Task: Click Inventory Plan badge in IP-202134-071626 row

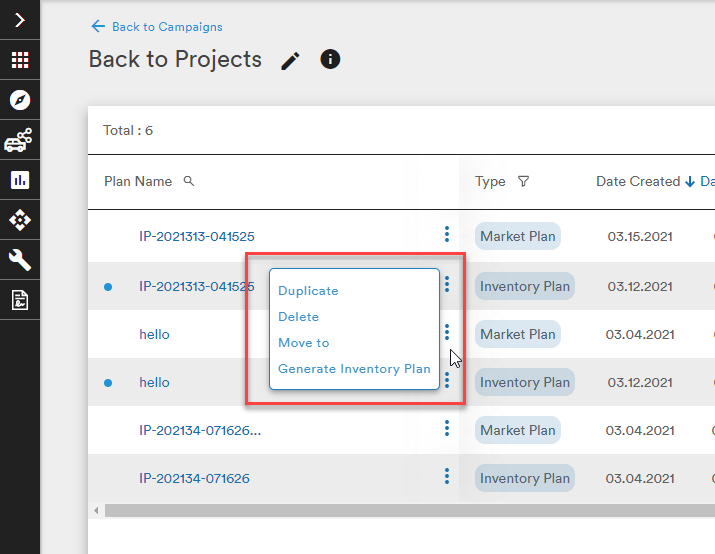Action: (x=525, y=478)
